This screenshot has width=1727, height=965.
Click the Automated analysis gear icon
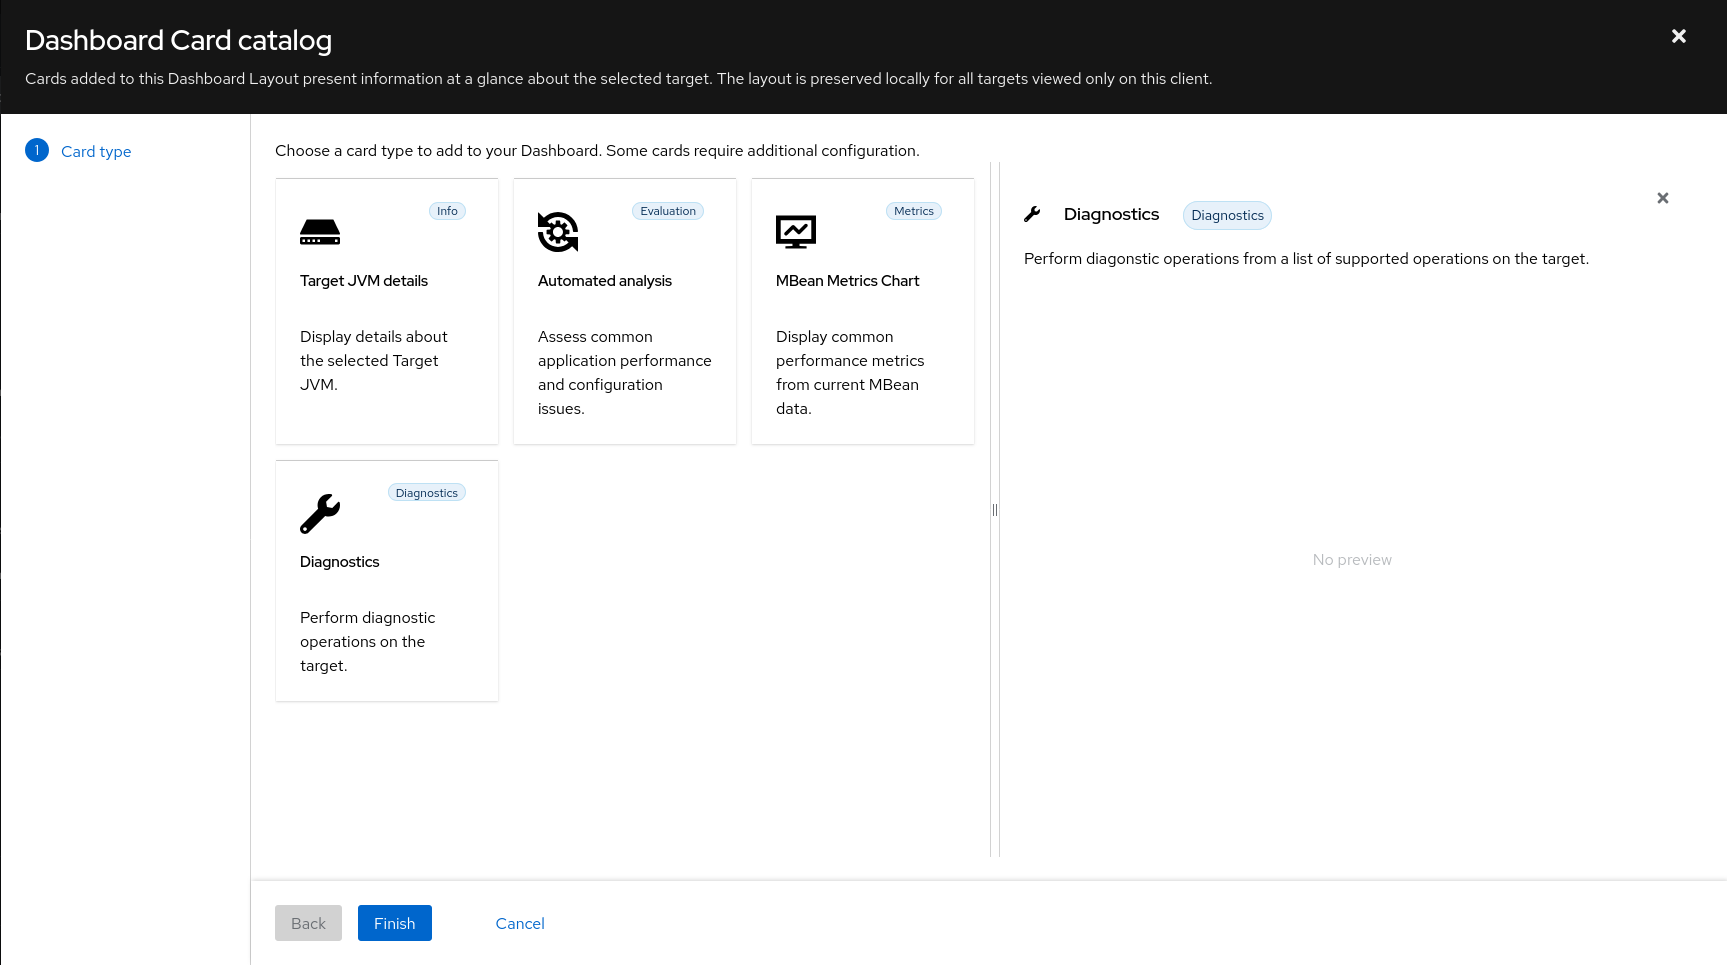(x=558, y=232)
